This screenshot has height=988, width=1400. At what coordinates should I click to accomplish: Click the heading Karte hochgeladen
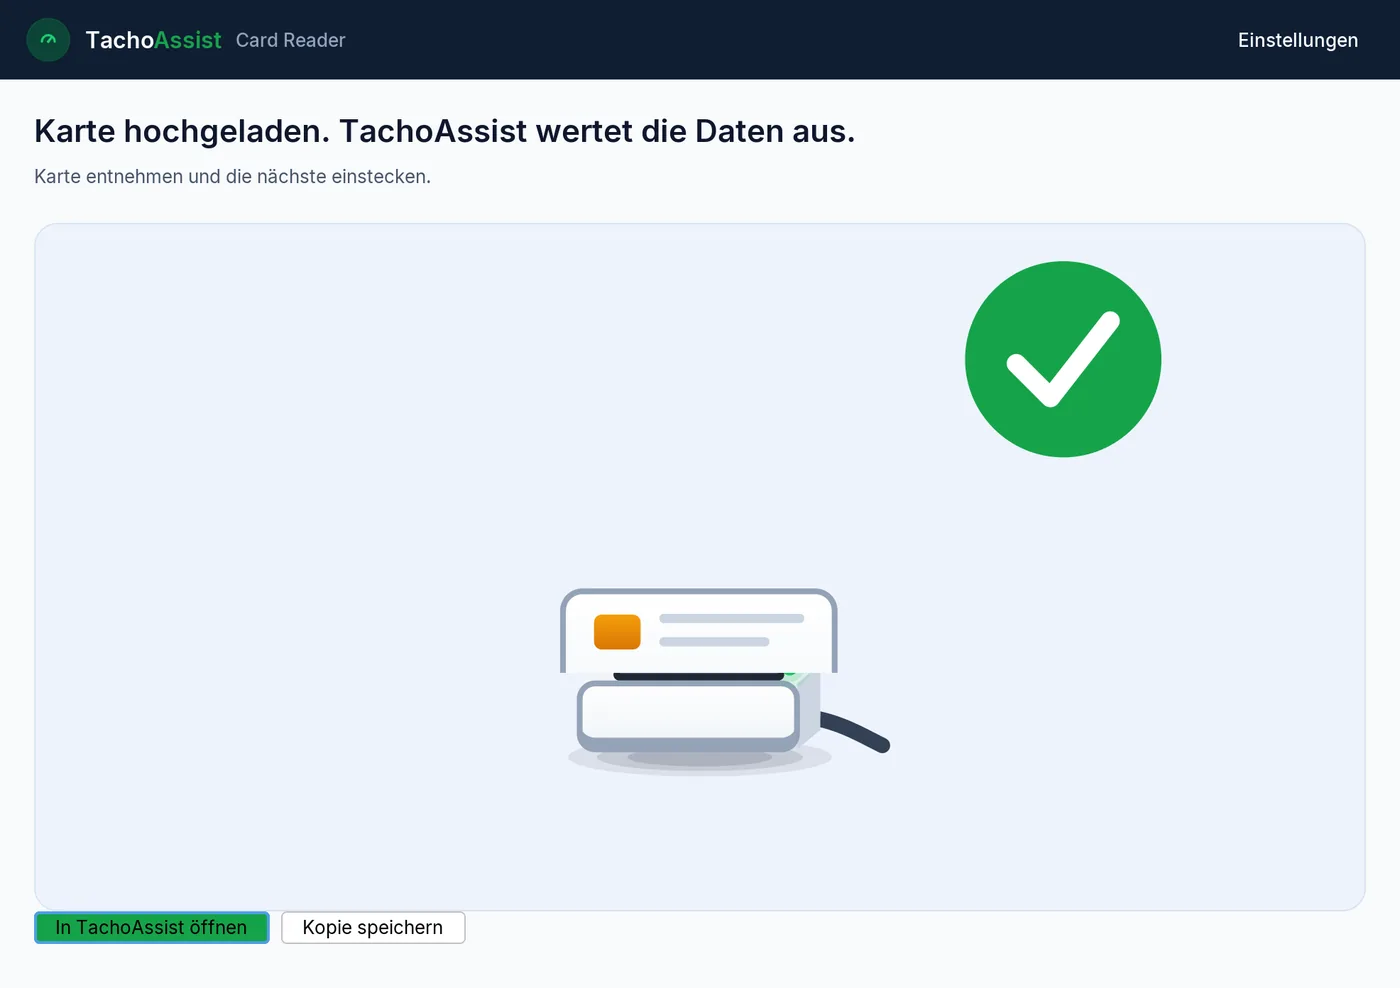click(445, 131)
